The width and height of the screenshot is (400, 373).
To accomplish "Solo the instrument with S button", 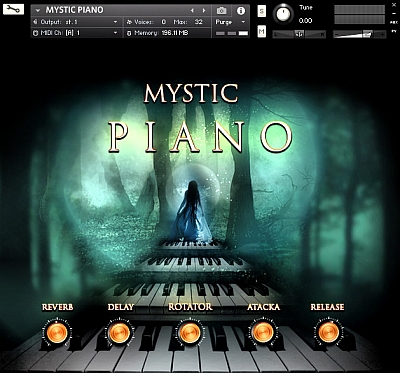I will [x=262, y=11].
